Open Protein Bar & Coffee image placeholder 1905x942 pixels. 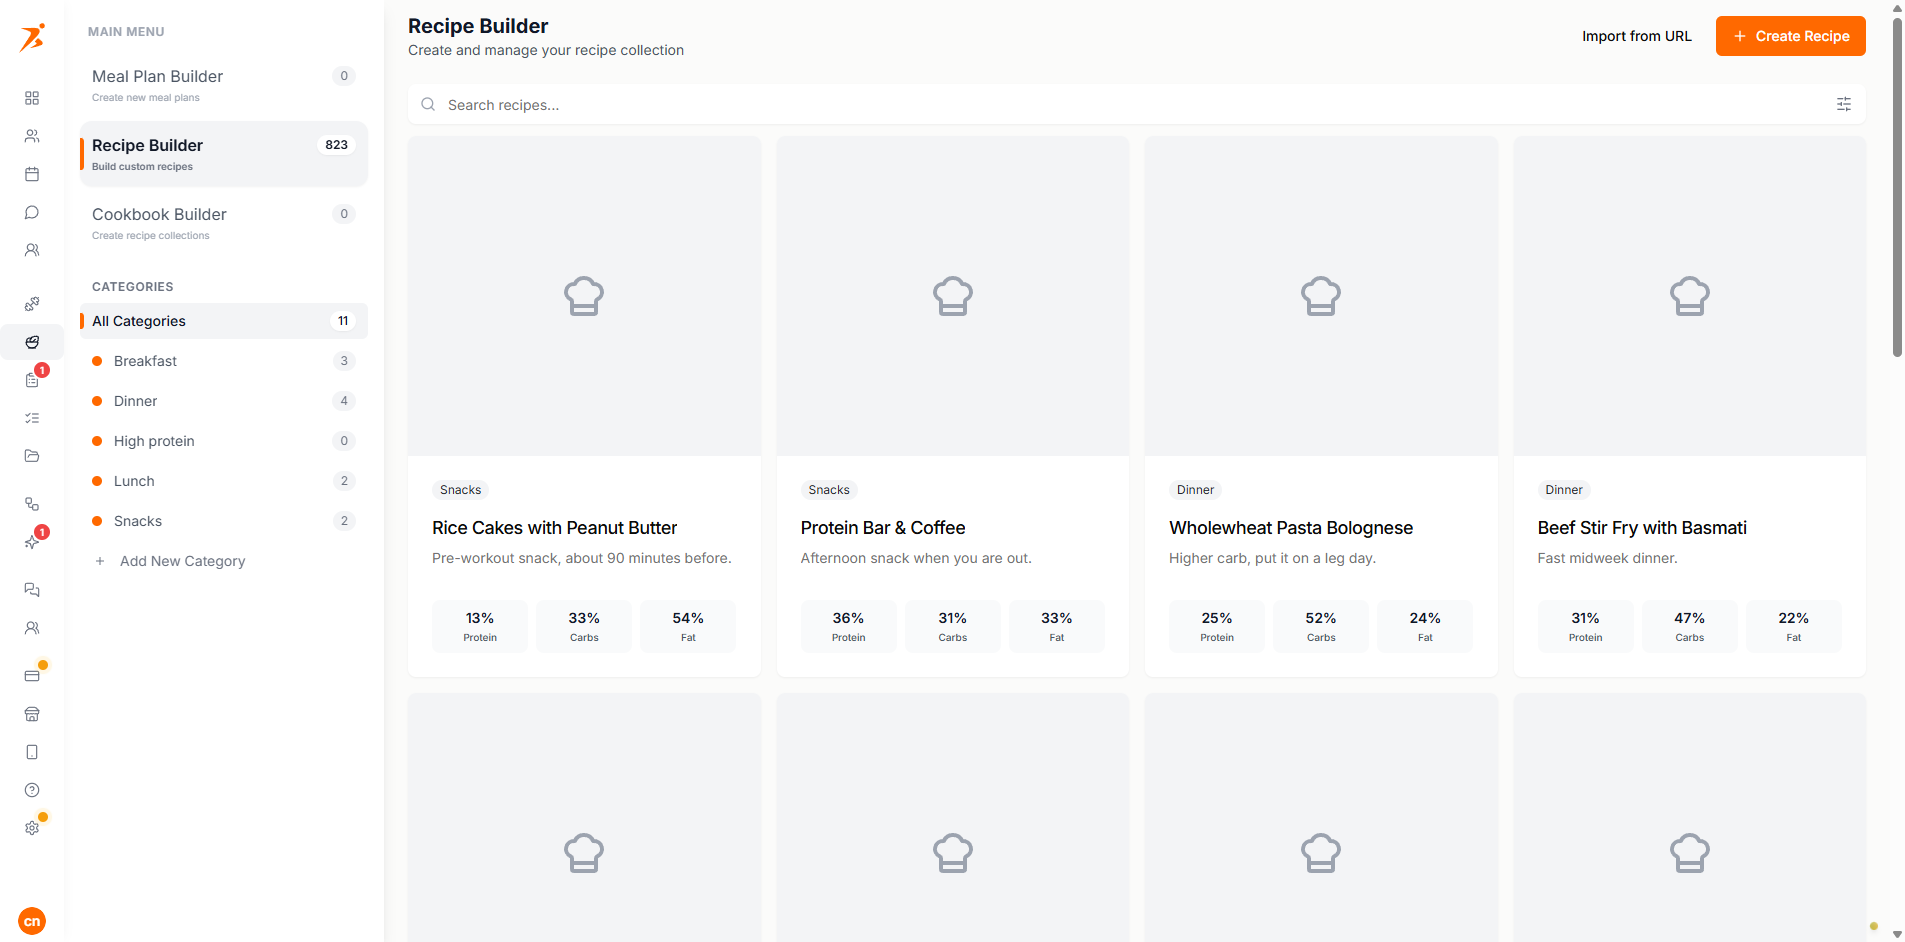(953, 296)
